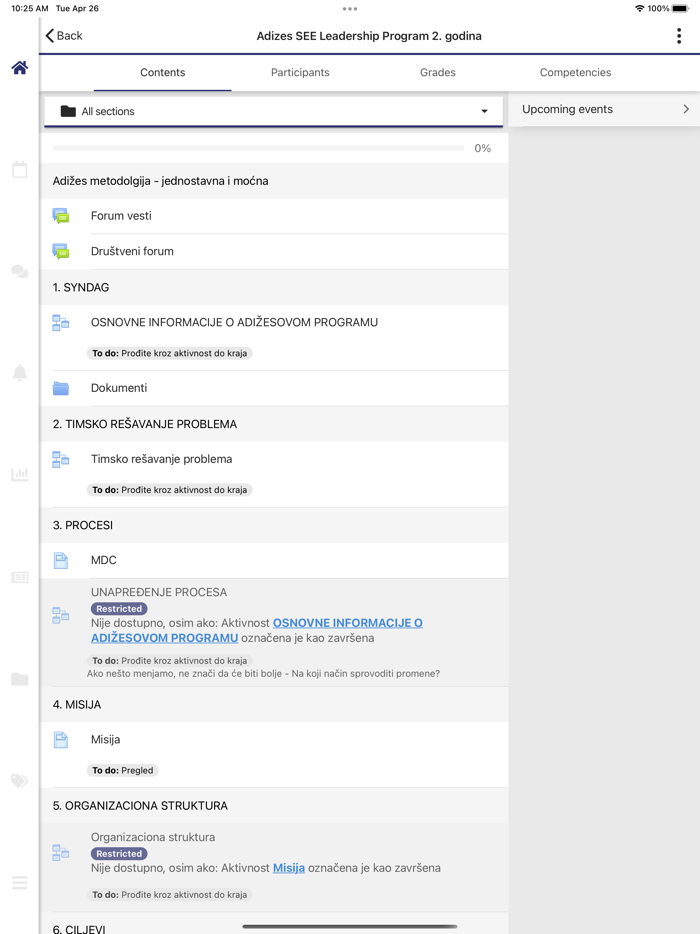Open the Home icon in sidebar
Image resolution: width=700 pixels, height=934 pixels.
pos(20,68)
